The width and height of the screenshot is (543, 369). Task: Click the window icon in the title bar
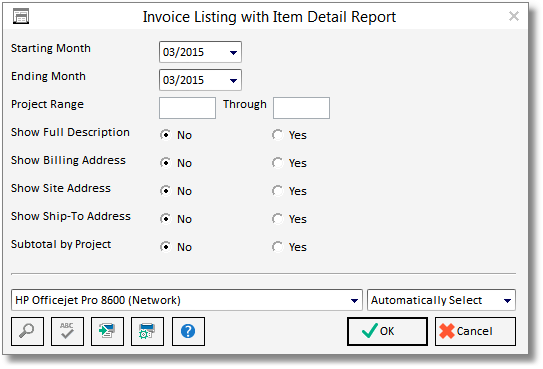click(x=21, y=16)
